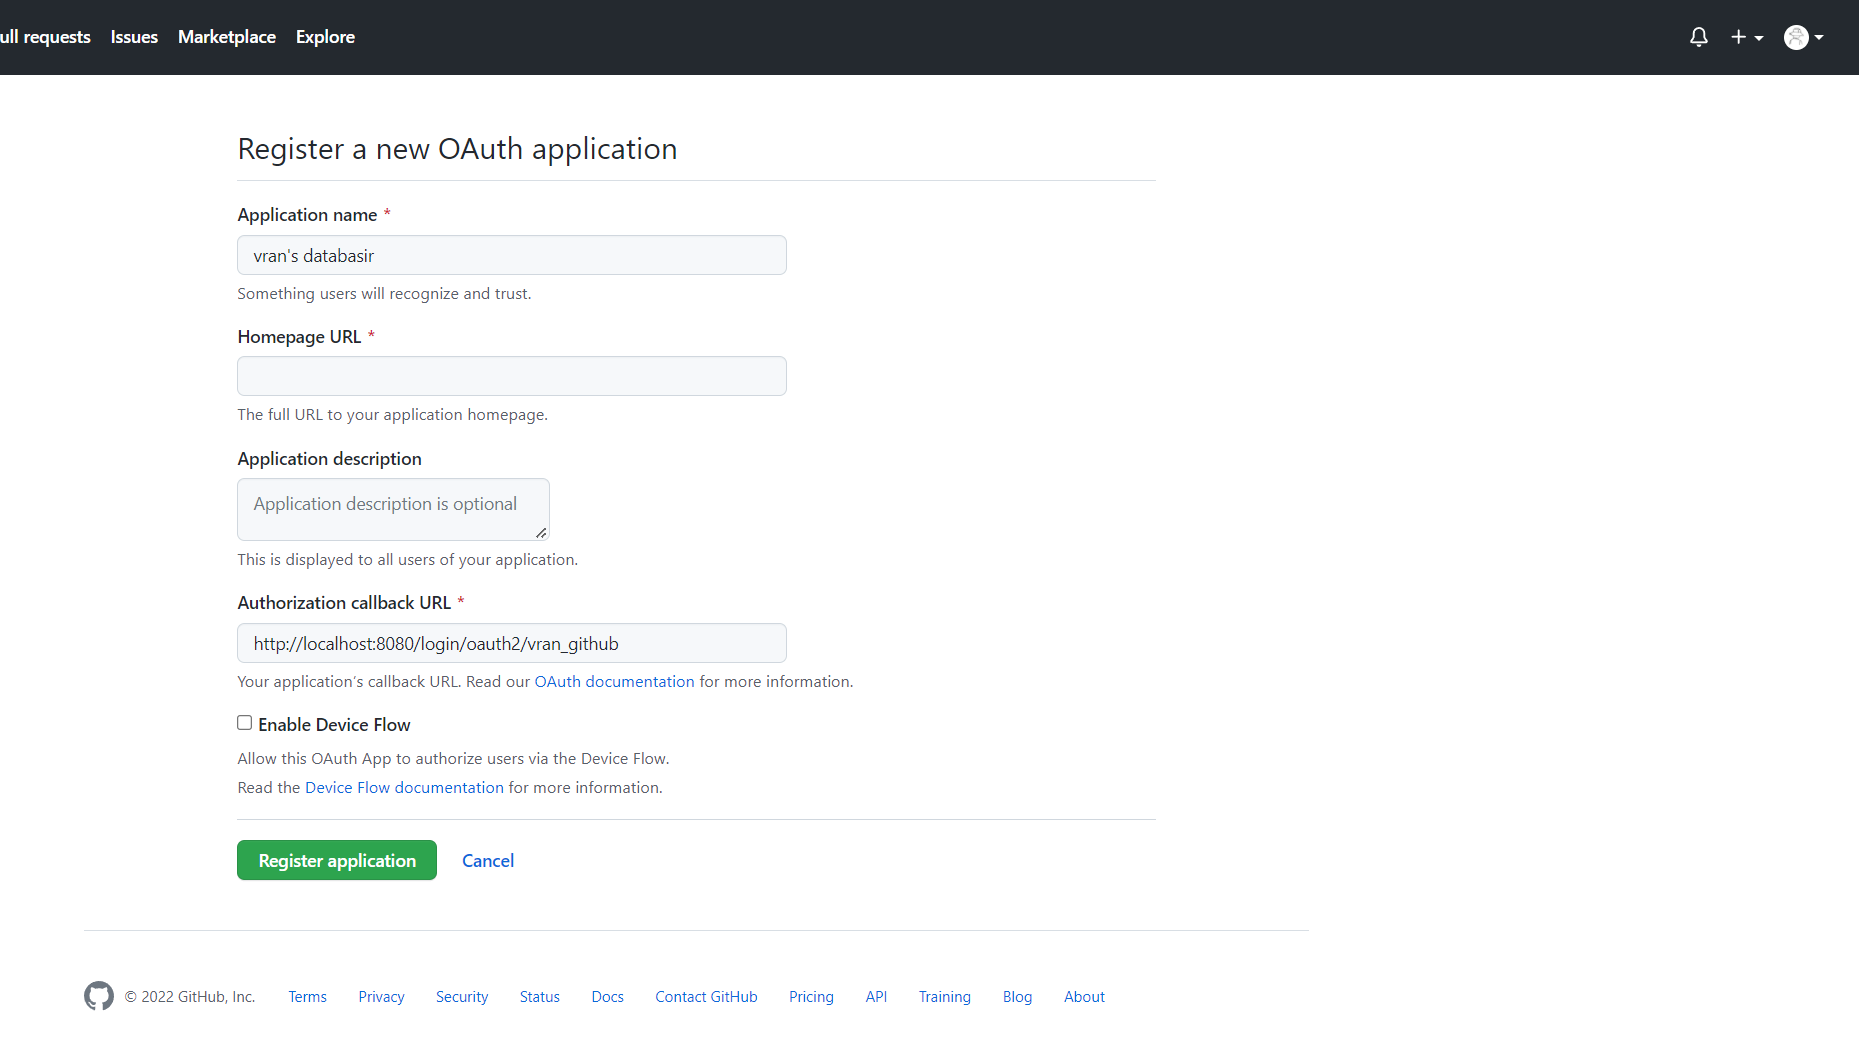This screenshot has height=1045, width=1859.
Task: Click the Homepage URL input field
Action: click(511, 376)
